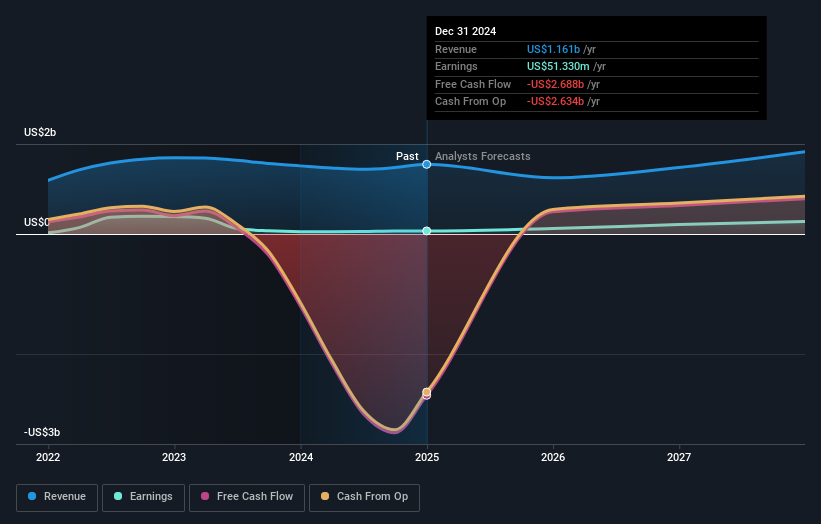Click the 2022 x-axis label
Screen dimensions: 821x524
pyautogui.click(x=48, y=457)
